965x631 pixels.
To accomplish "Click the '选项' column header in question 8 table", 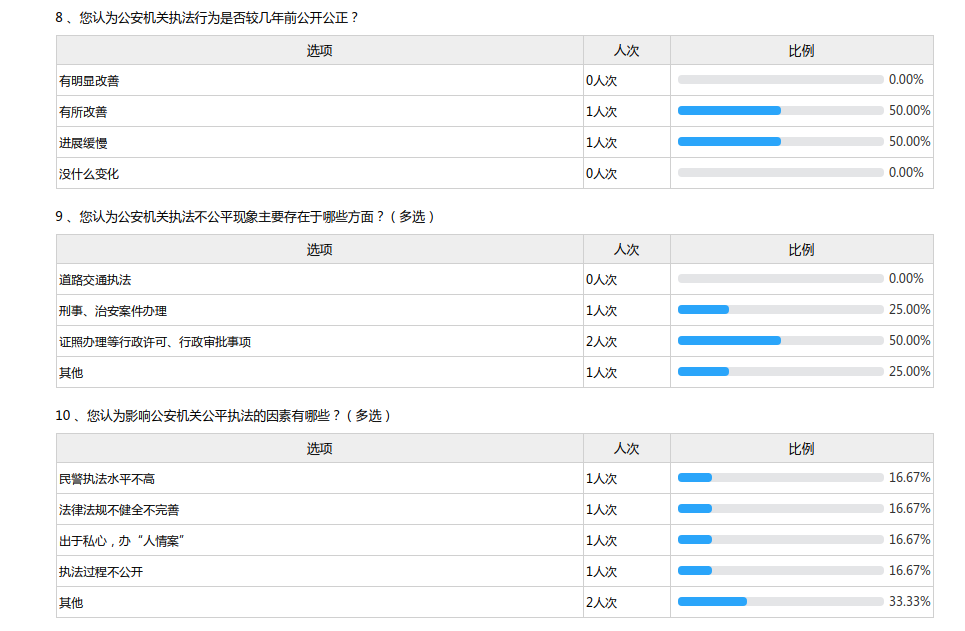I will coord(320,51).
